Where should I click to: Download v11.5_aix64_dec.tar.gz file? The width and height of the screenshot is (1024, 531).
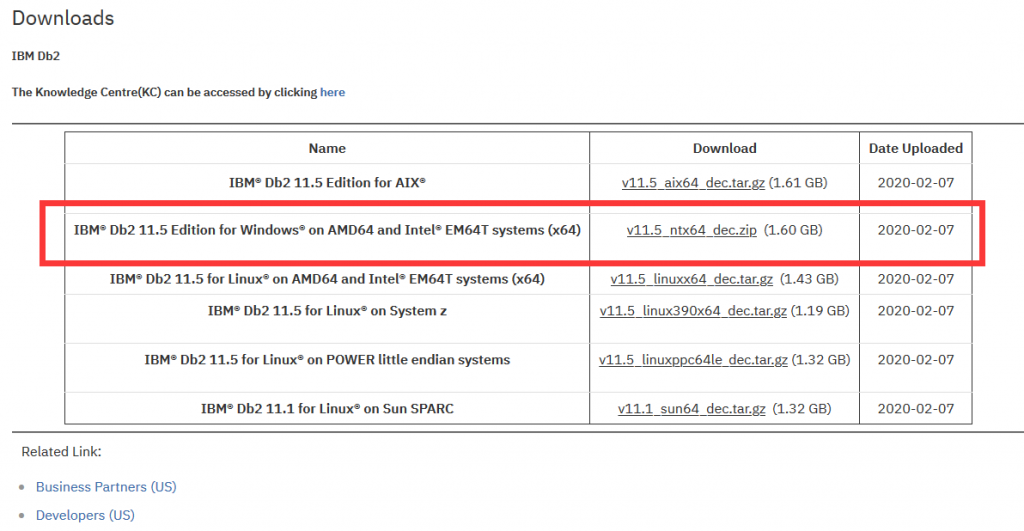[x=693, y=183]
